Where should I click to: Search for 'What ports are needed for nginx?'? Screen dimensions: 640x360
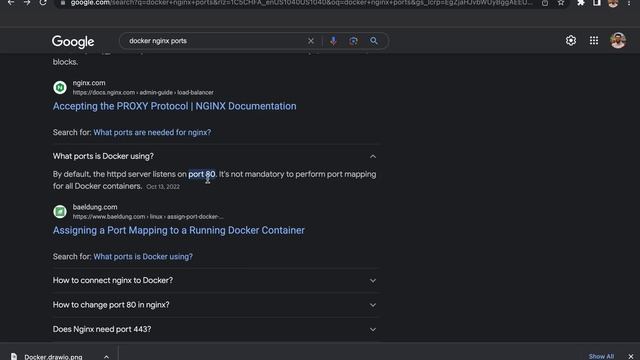click(x=152, y=132)
